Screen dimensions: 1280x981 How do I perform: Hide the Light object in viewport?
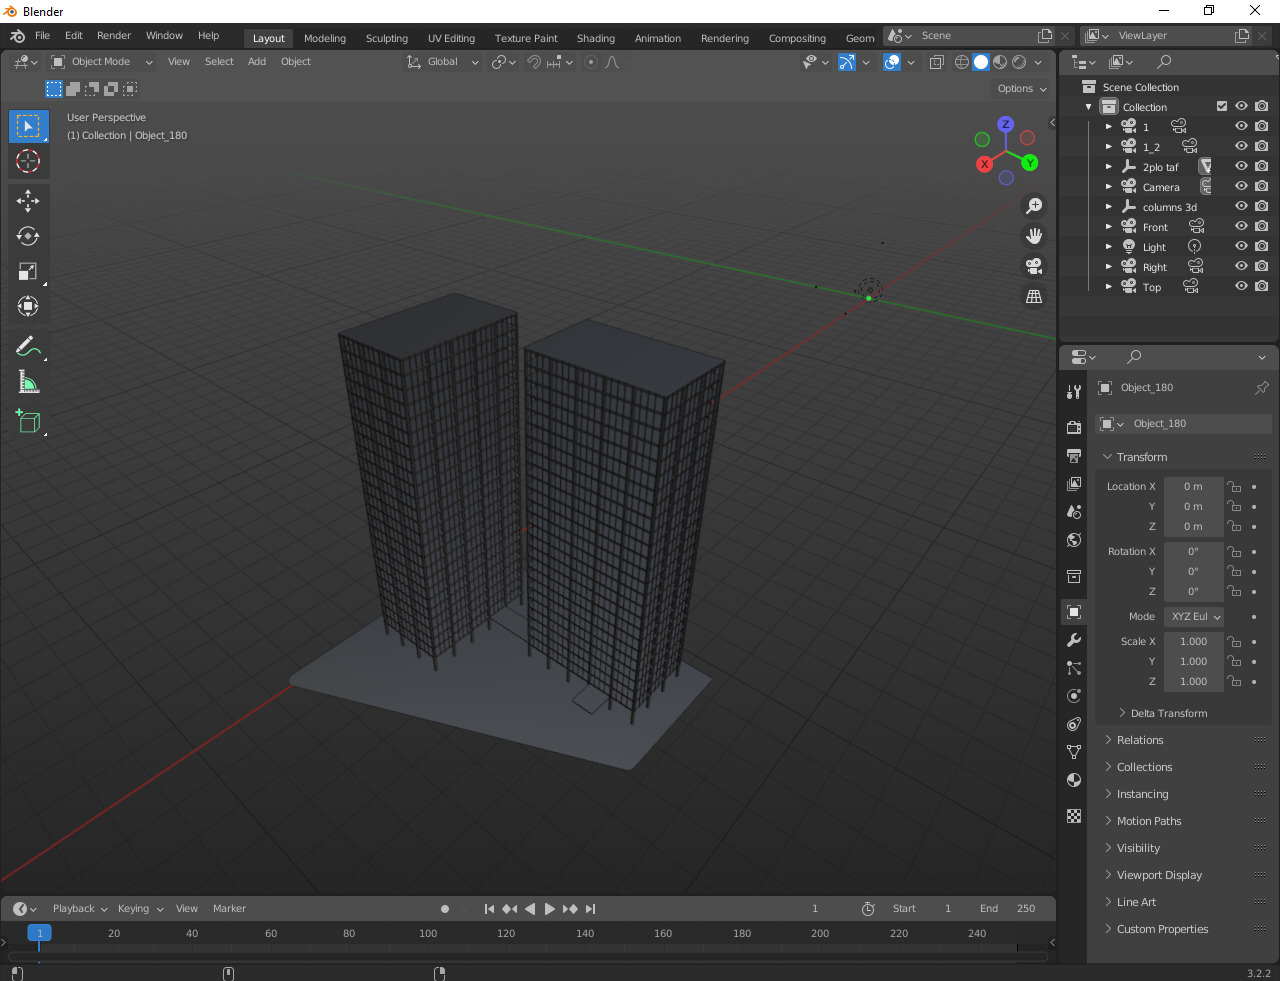tap(1241, 246)
